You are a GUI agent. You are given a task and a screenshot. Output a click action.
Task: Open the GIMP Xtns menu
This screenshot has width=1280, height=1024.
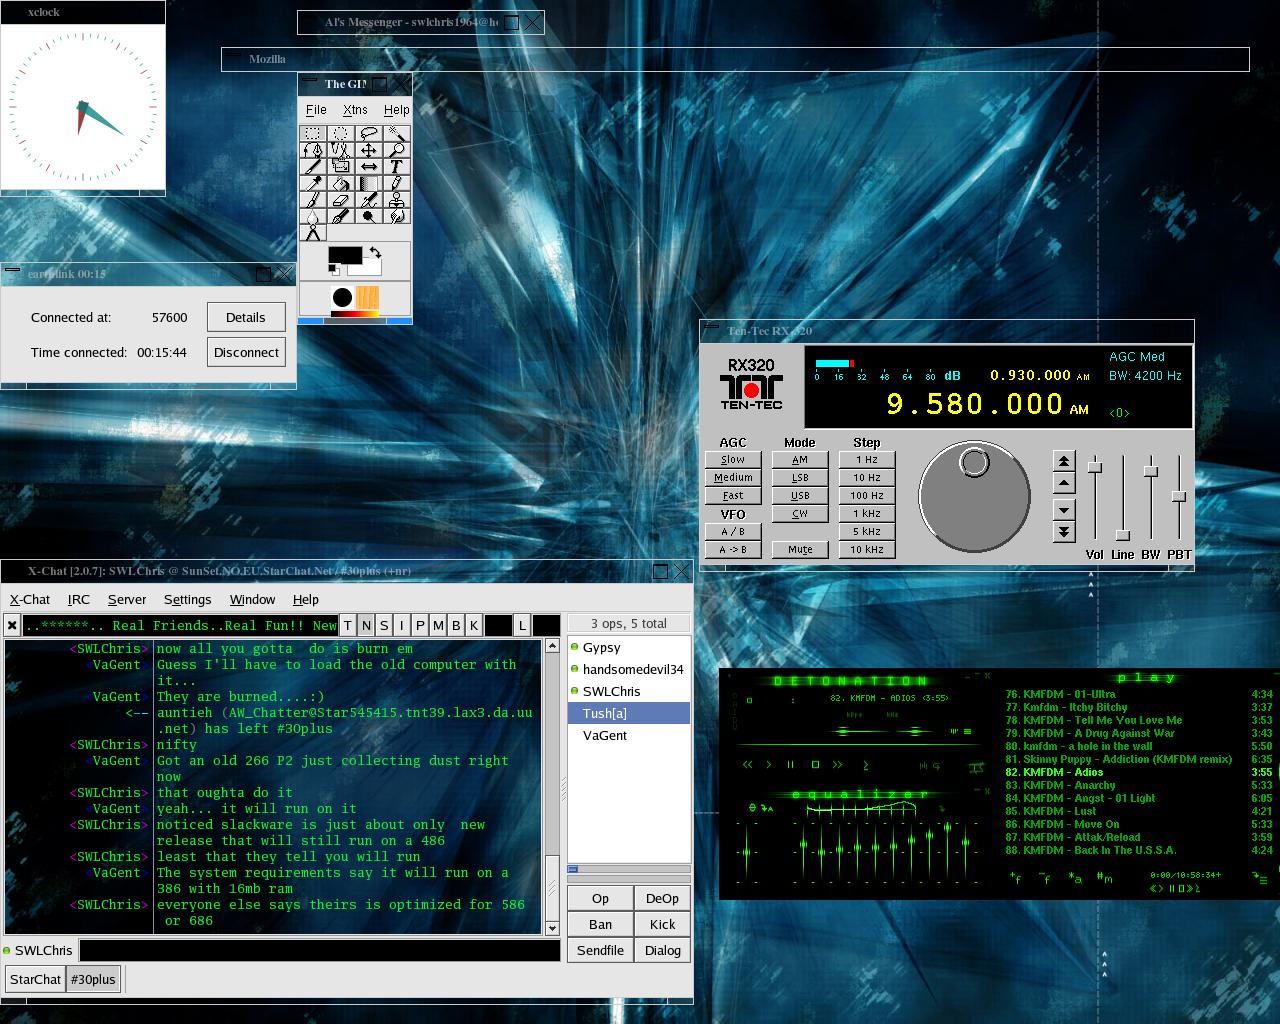point(355,110)
